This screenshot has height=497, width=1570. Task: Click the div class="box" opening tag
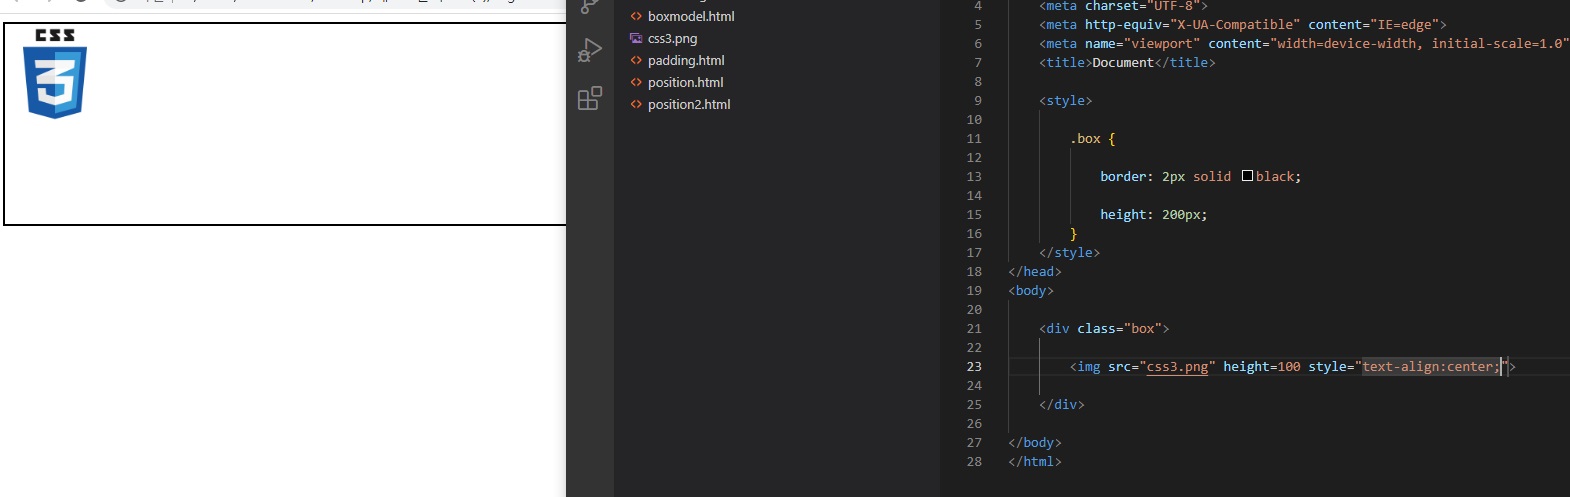point(1104,329)
